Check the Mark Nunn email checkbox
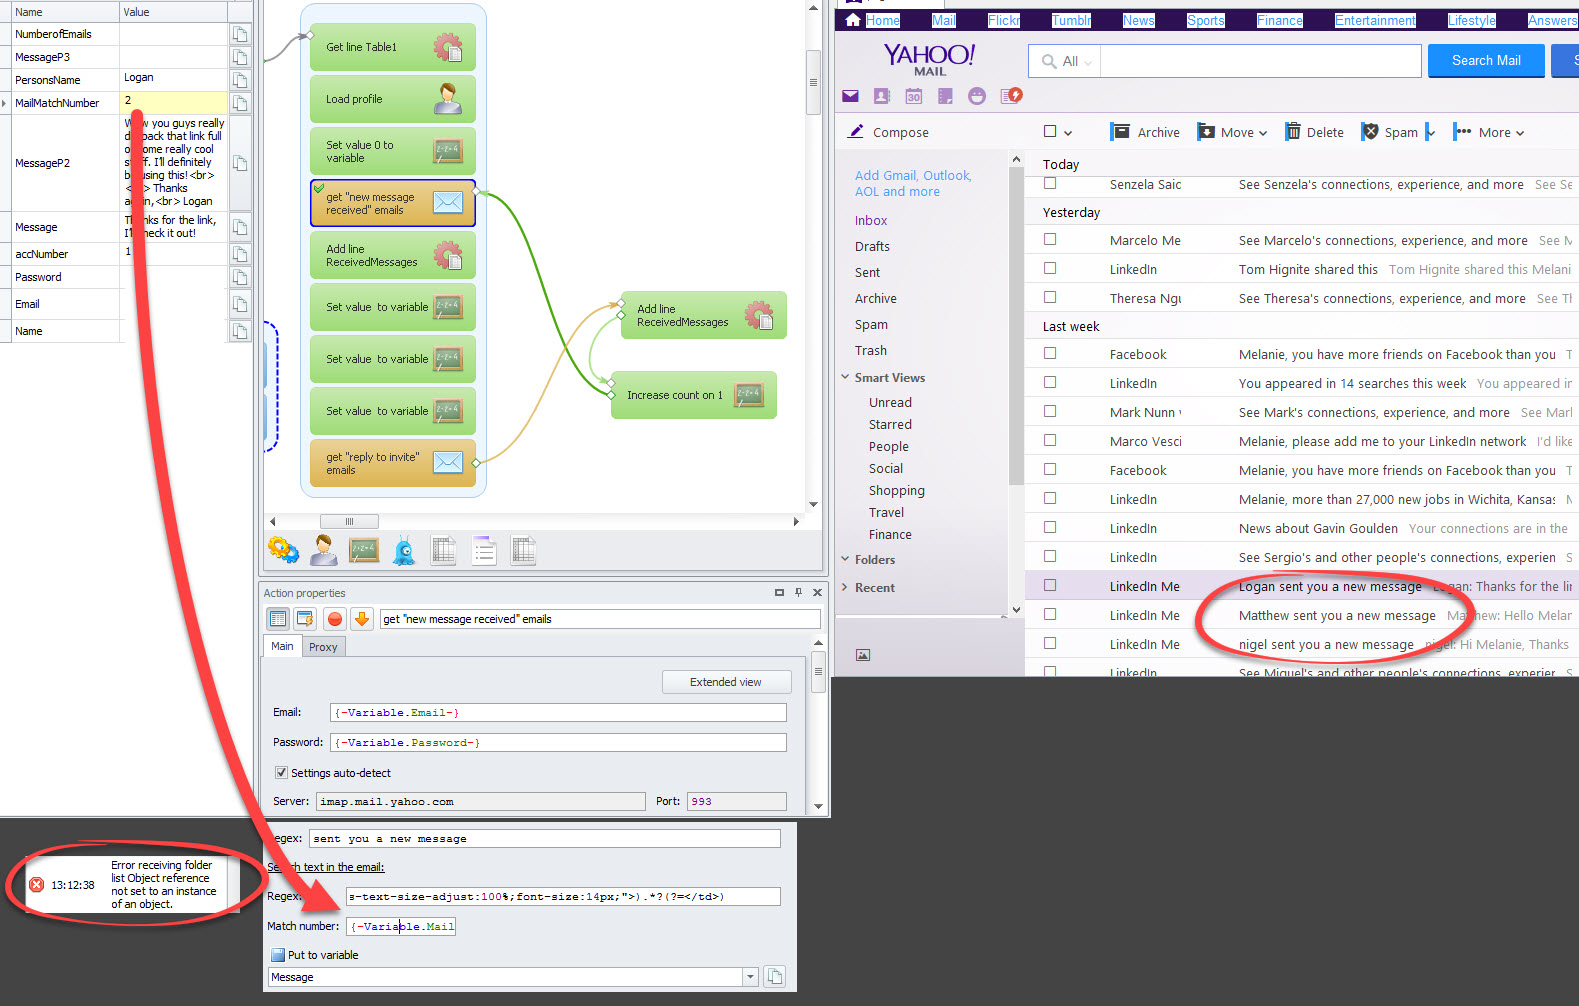Screen dimensions: 1579x1006 click(1050, 411)
